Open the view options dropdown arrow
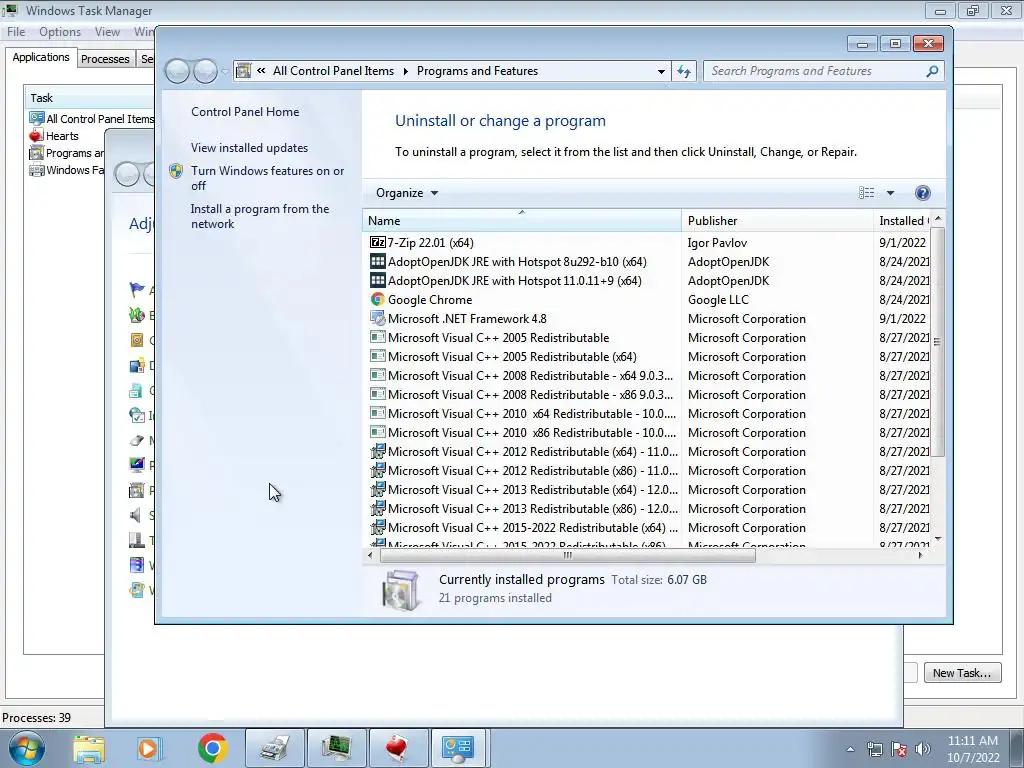The image size is (1024, 768). point(890,193)
